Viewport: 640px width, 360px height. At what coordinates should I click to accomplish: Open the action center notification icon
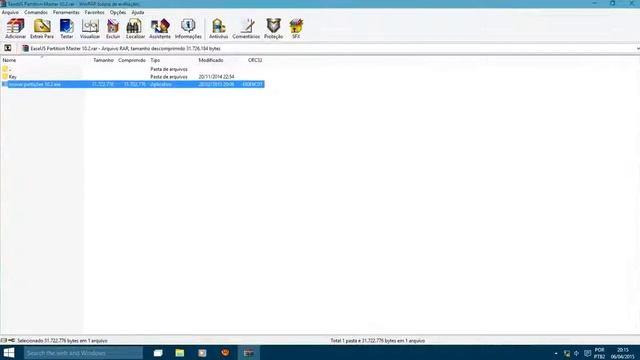click(x=587, y=353)
